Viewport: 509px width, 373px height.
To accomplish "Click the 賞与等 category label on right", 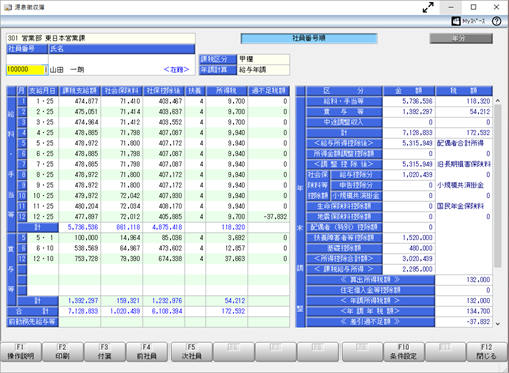I will coord(344,112).
